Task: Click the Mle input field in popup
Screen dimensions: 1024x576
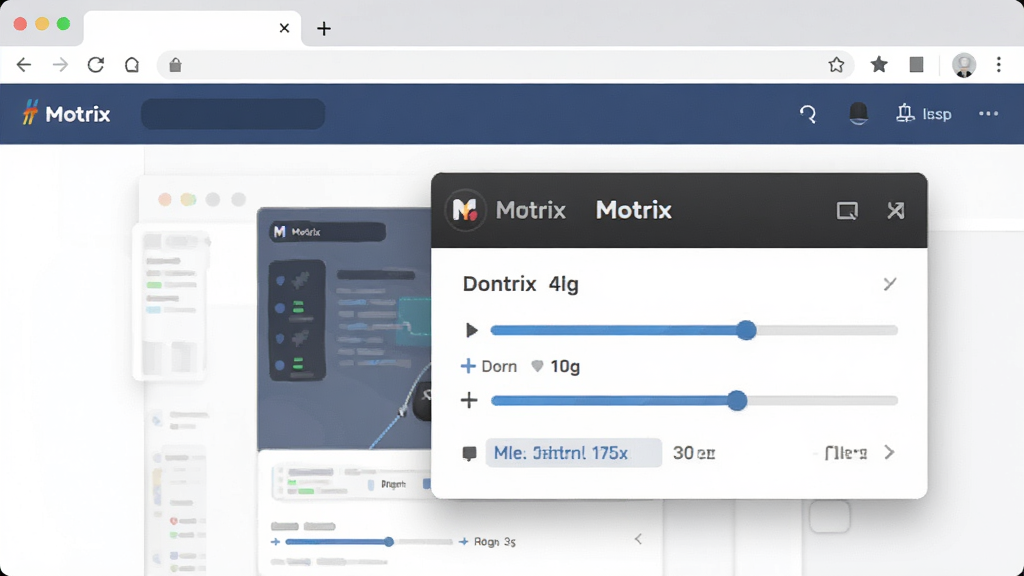Action: pos(573,453)
